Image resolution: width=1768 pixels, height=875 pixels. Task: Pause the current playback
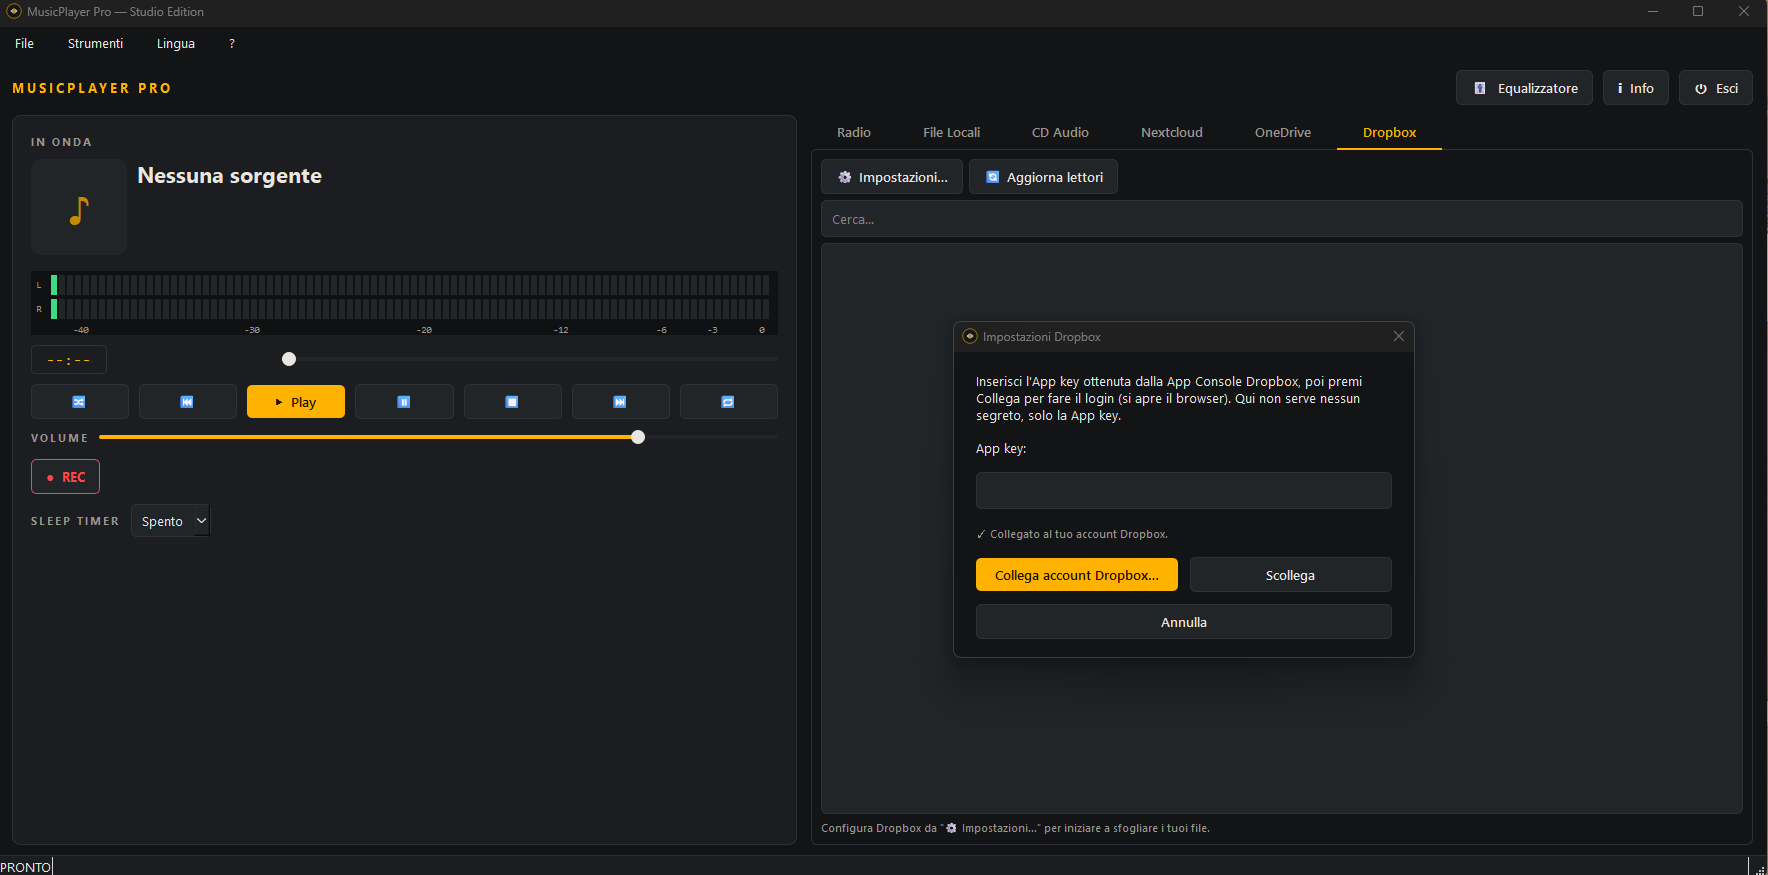tap(404, 402)
